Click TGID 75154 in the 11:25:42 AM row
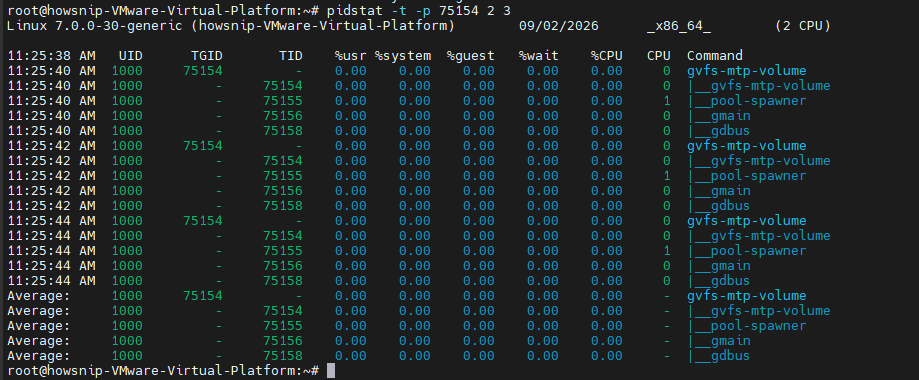 coord(203,146)
